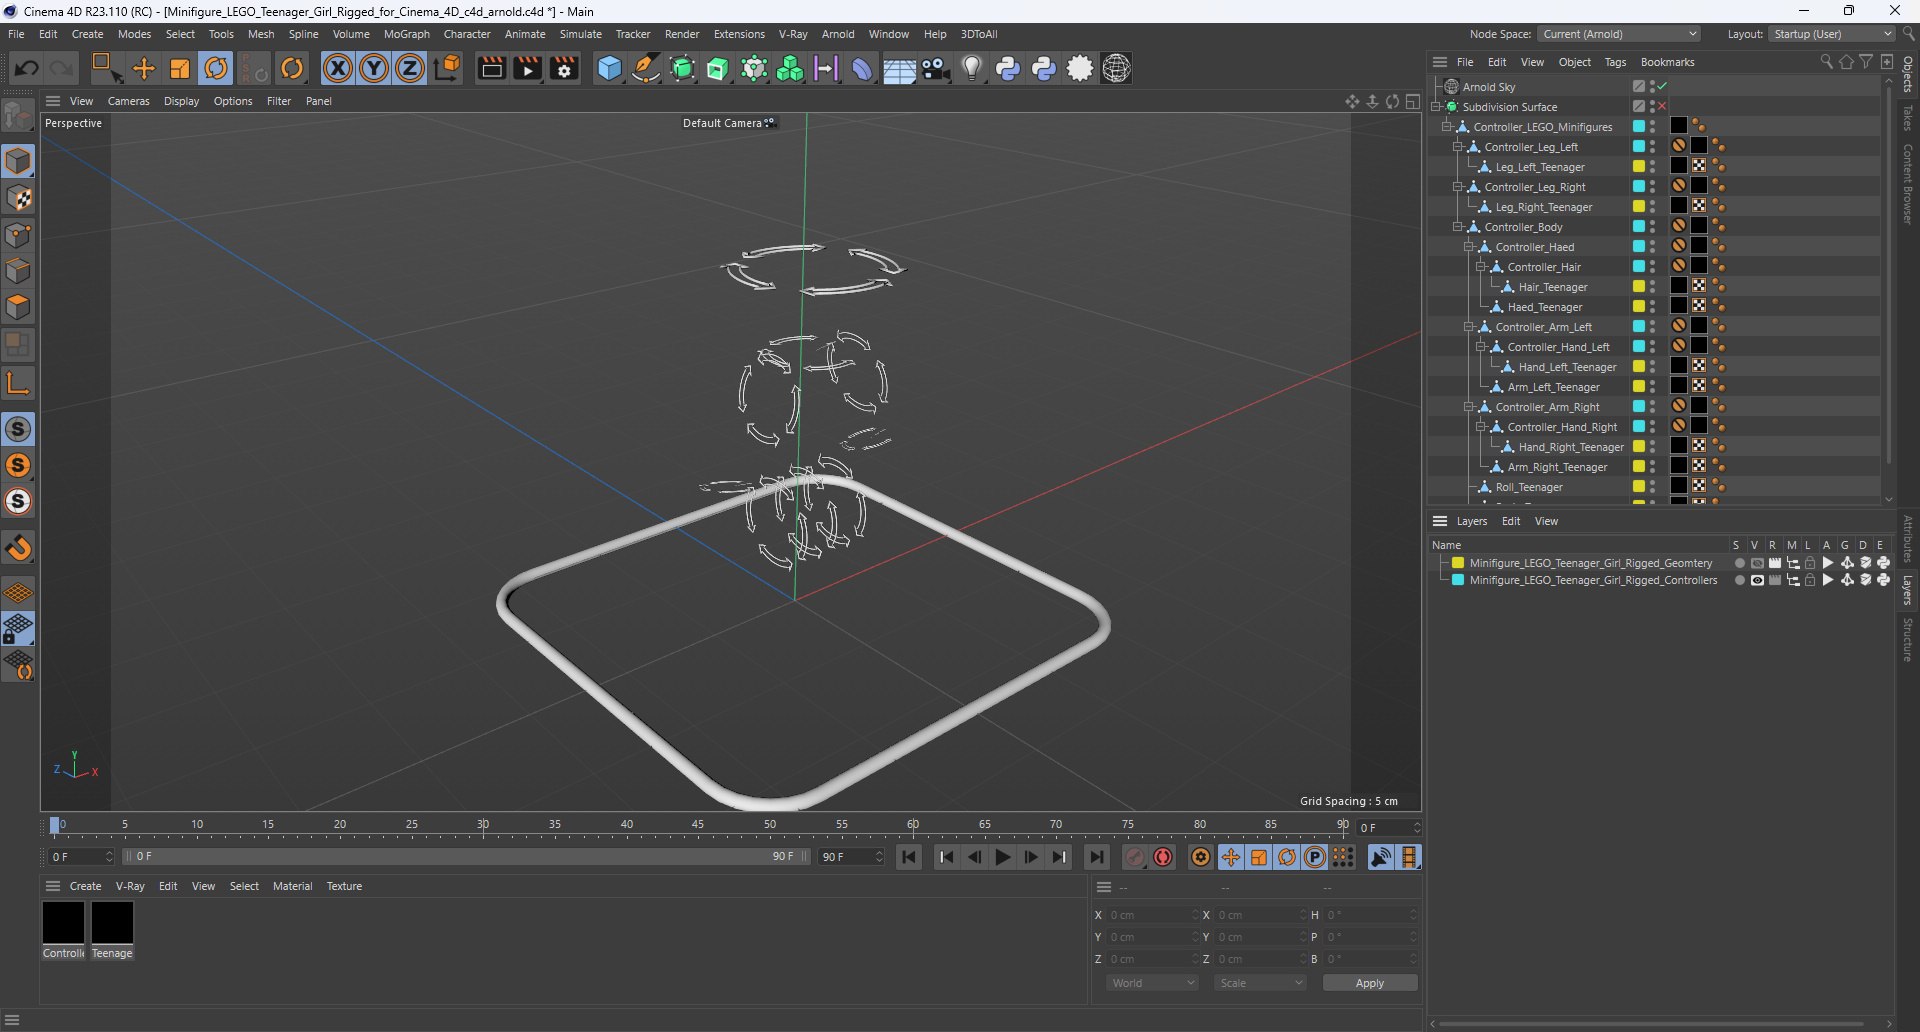Open the viewport Cameras menu
1920x1032 pixels.
point(129,101)
